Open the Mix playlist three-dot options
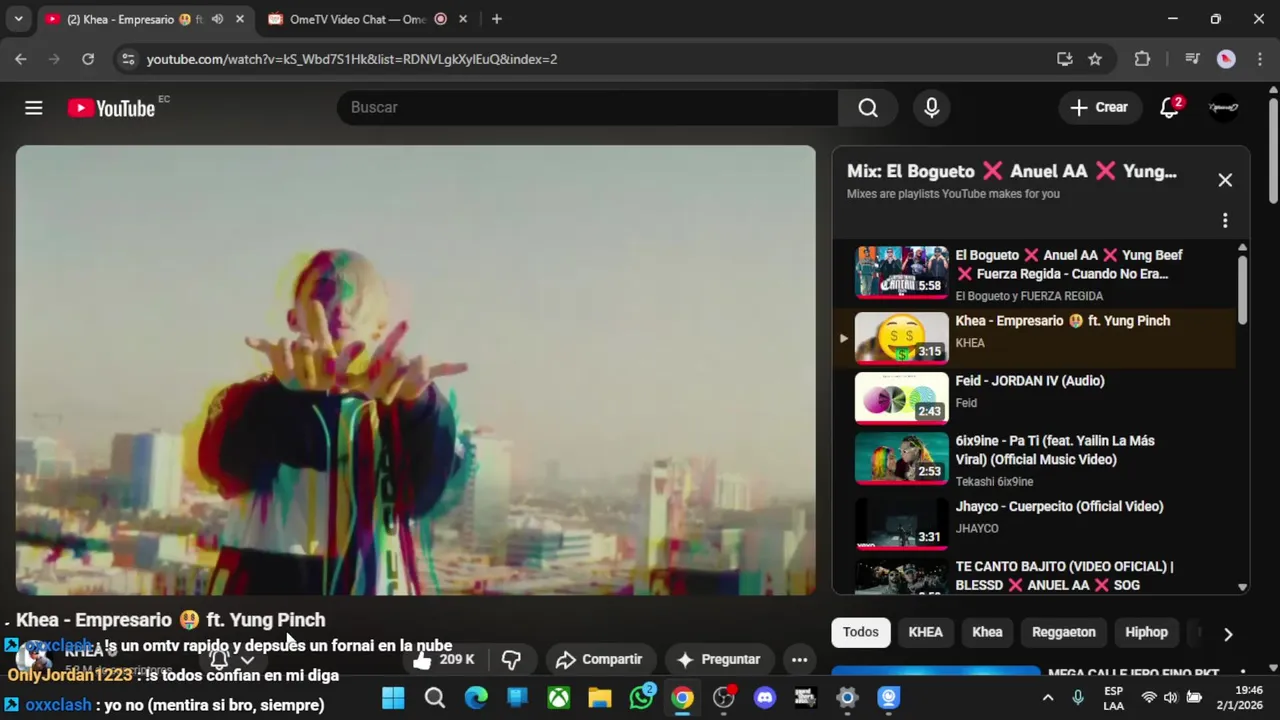This screenshot has width=1280, height=720. (x=1225, y=220)
